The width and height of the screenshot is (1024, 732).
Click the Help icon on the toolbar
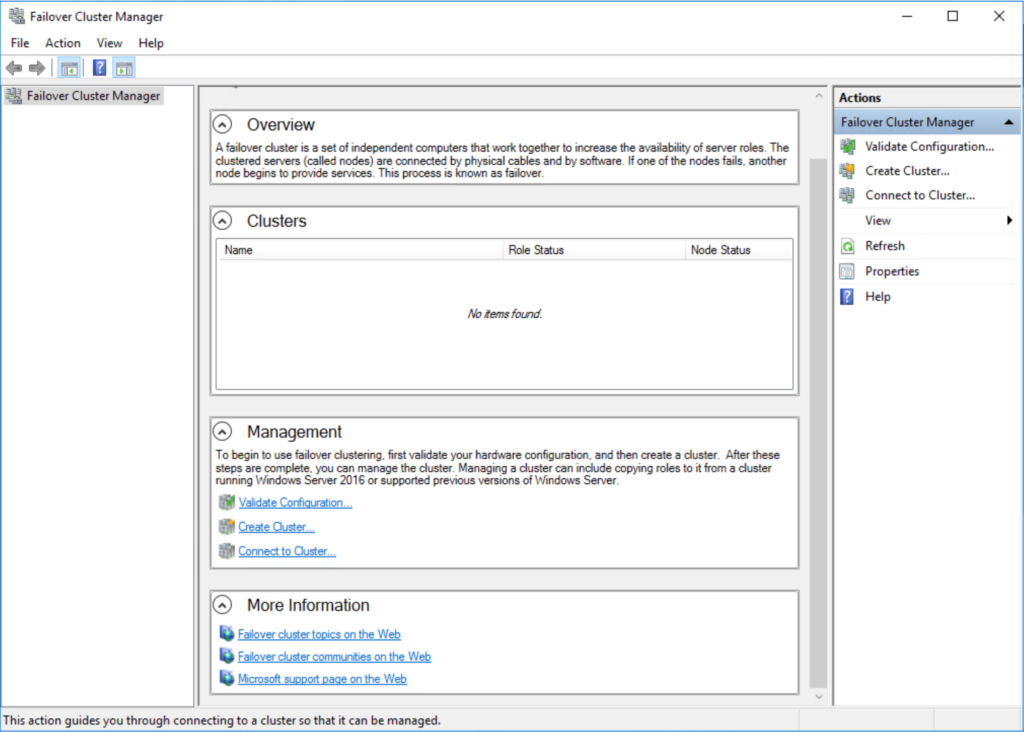[x=97, y=67]
